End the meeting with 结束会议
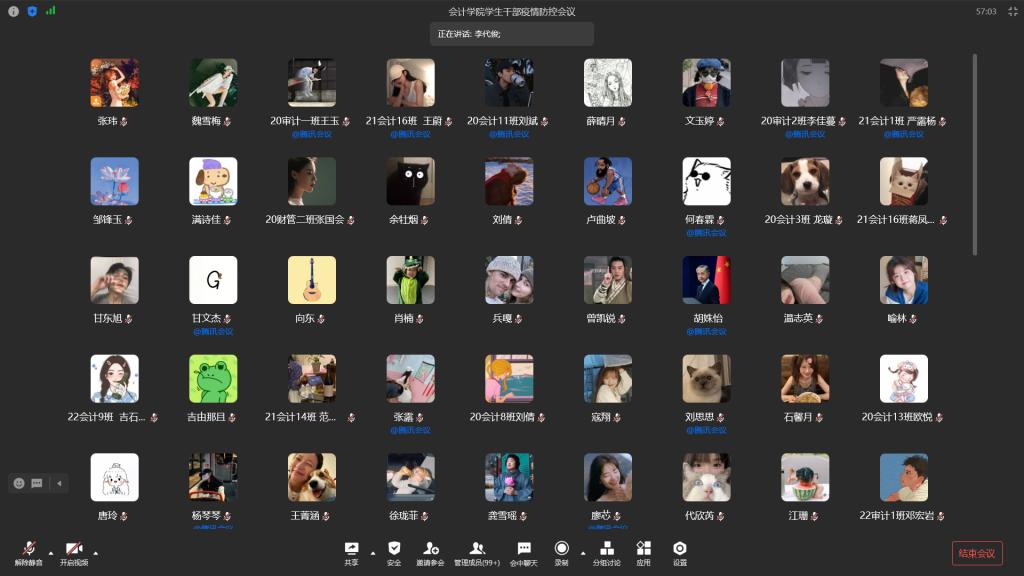The image size is (1024, 576). tap(976, 553)
